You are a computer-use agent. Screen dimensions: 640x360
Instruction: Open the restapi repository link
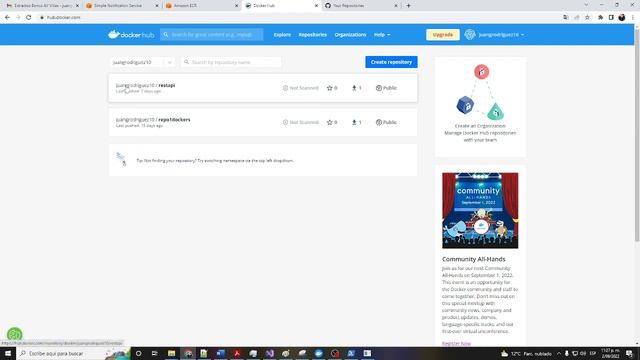point(145,85)
